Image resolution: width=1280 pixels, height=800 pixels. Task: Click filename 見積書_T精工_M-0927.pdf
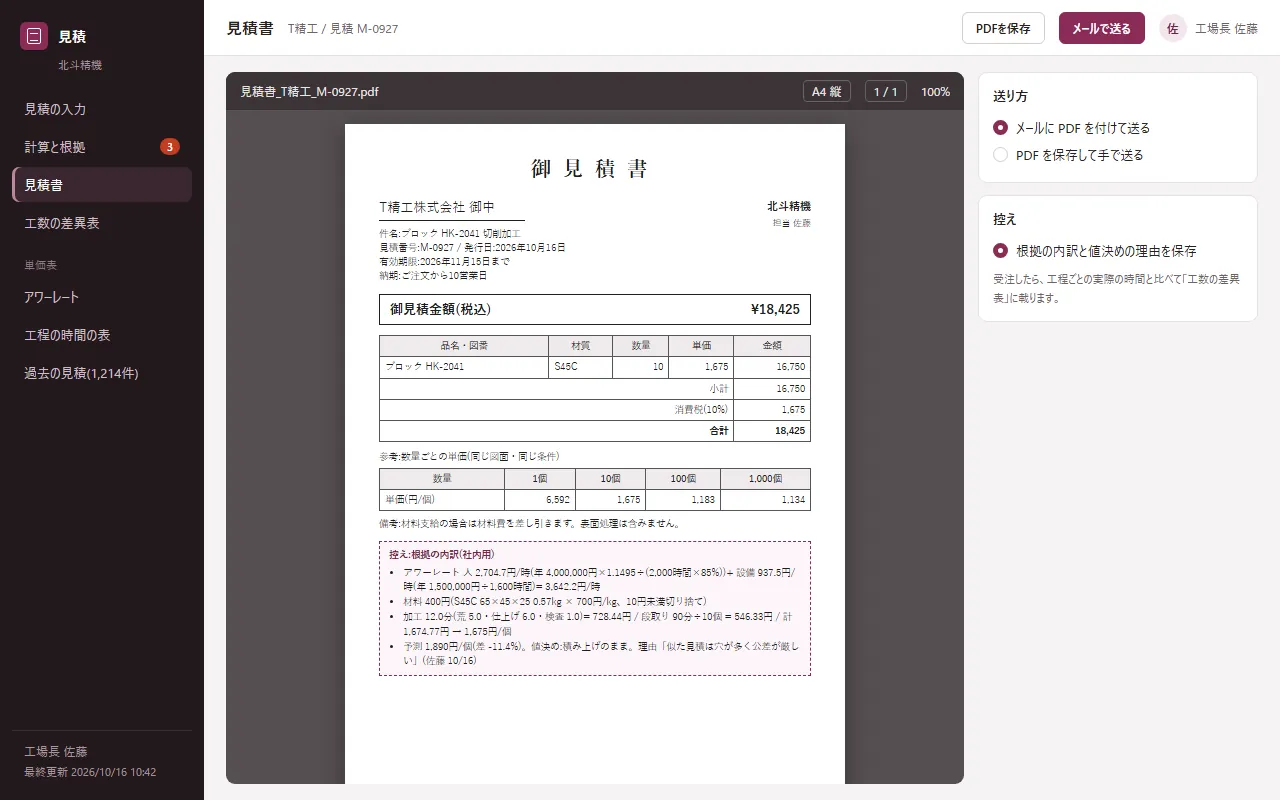[309, 91]
